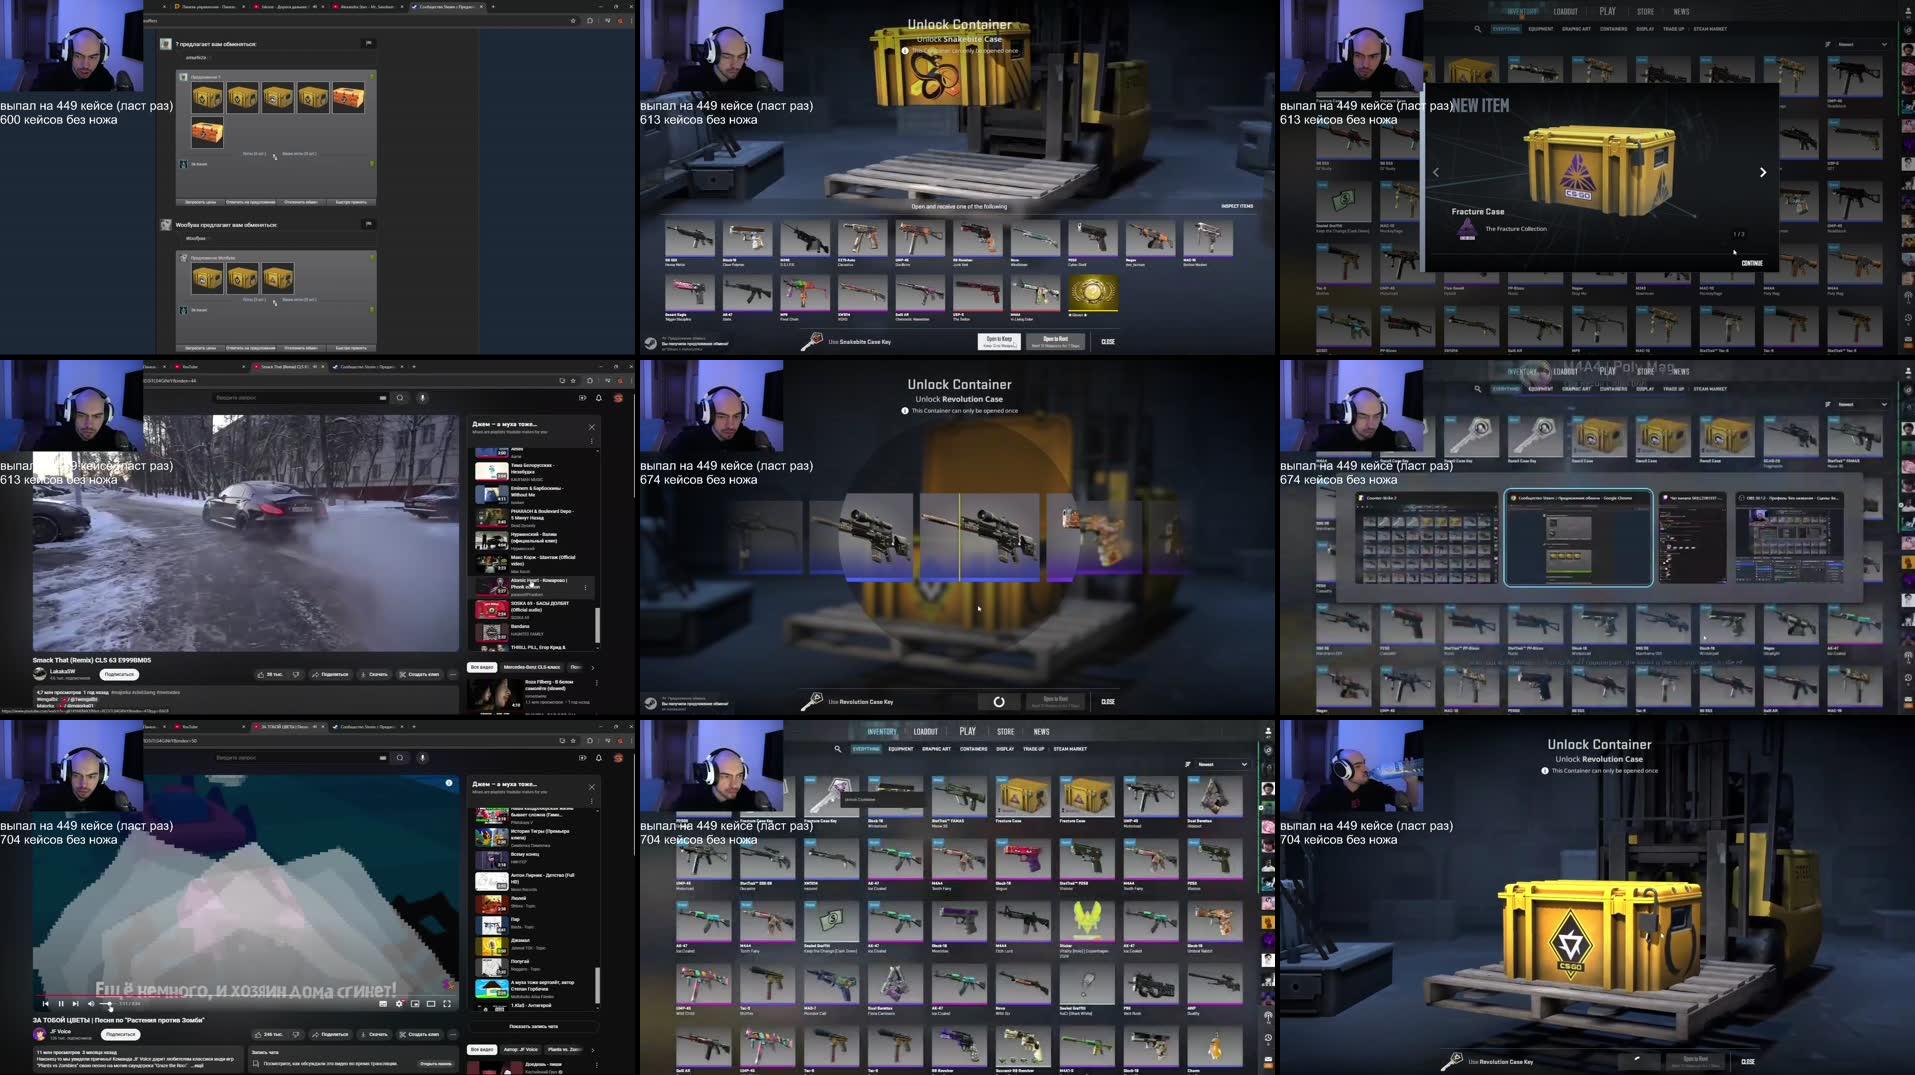Click Показать запись чата button
This screenshot has width=1915, height=1075.
coord(534,1026)
